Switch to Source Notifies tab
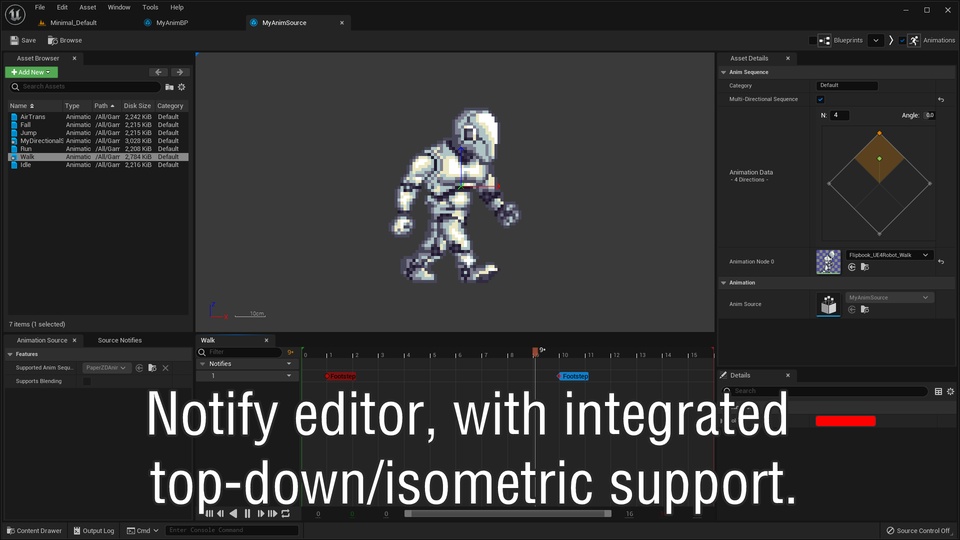Viewport: 960px width, 540px height. point(119,340)
